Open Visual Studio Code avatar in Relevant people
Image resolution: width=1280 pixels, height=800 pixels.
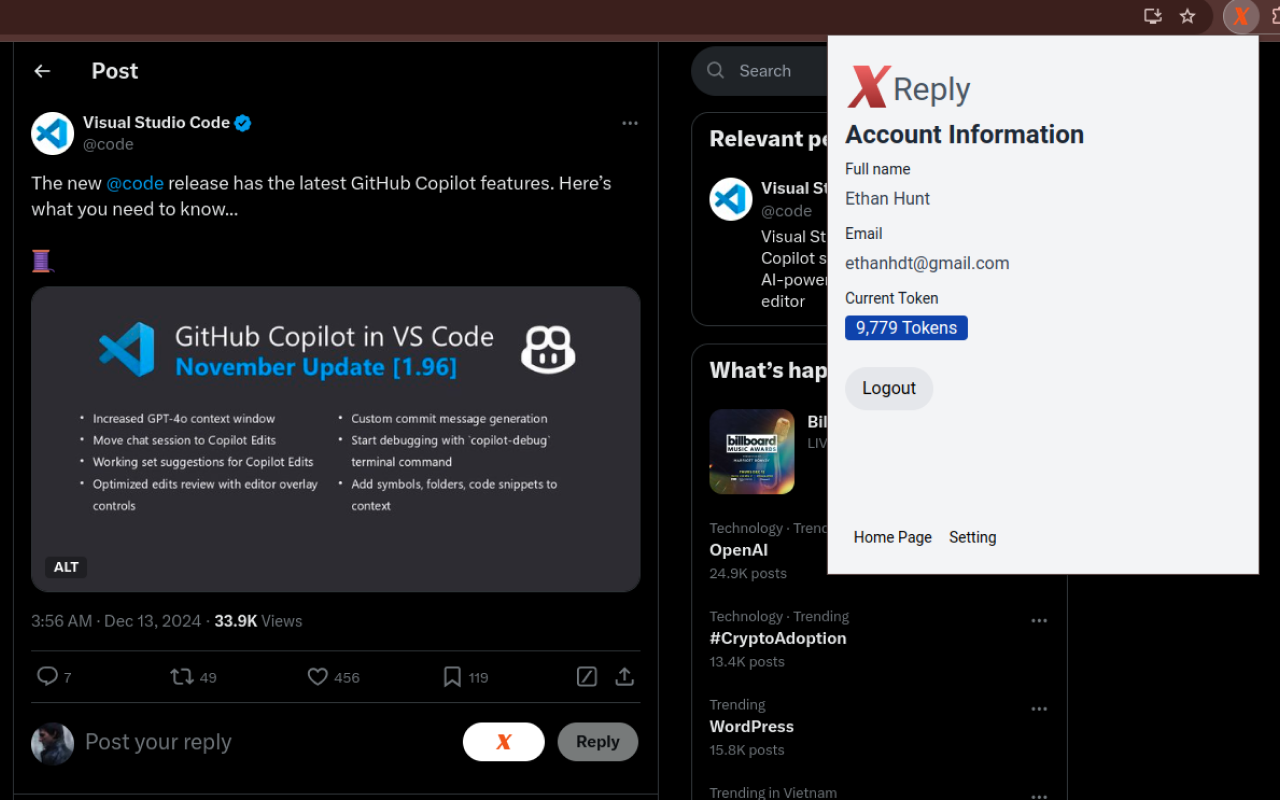coord(731,200)
